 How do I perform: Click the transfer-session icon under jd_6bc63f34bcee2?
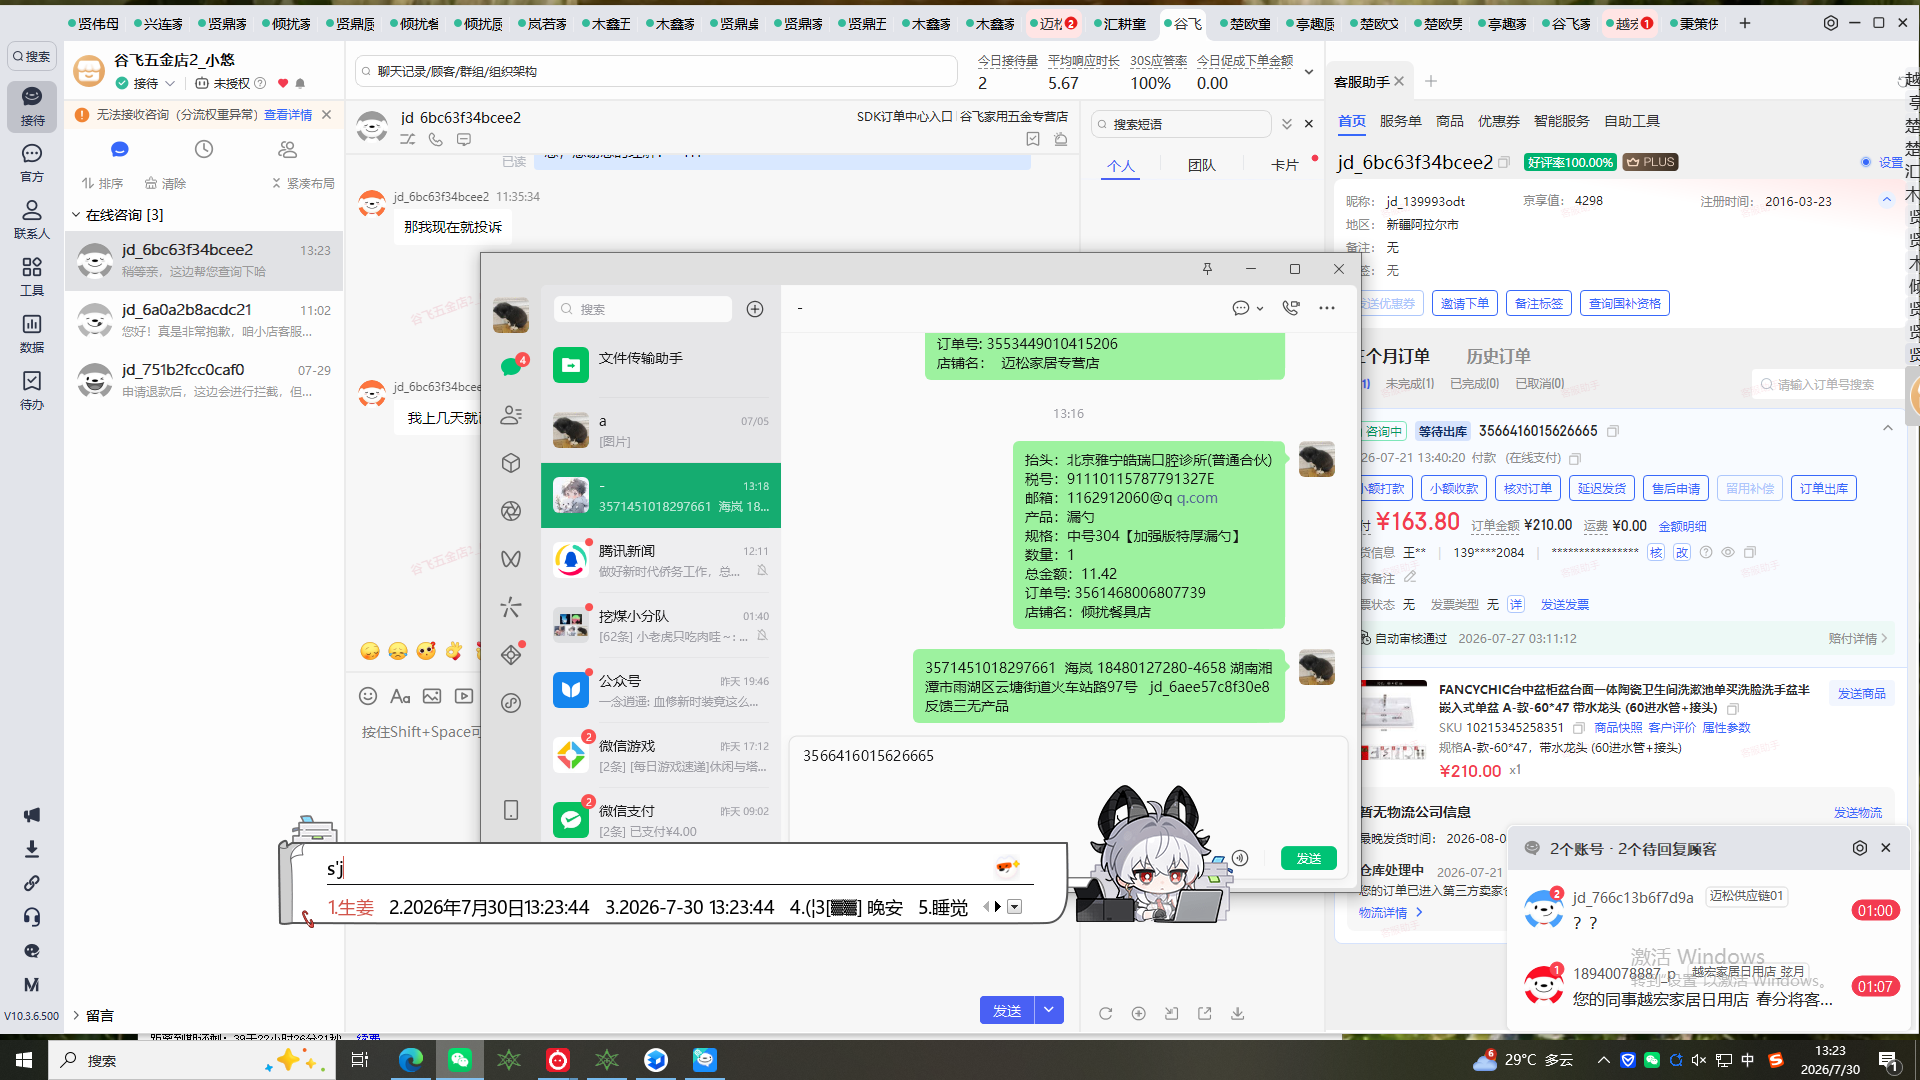(408, 140)
